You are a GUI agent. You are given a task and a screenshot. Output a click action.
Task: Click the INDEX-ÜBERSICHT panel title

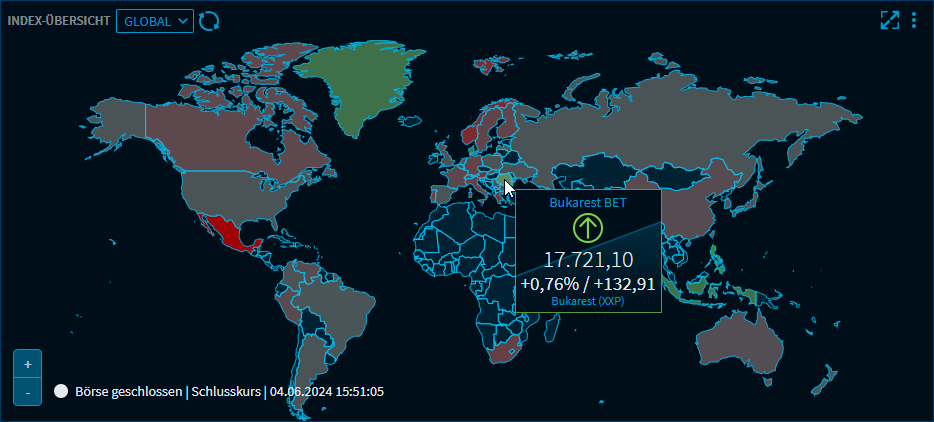pos(58,21)
